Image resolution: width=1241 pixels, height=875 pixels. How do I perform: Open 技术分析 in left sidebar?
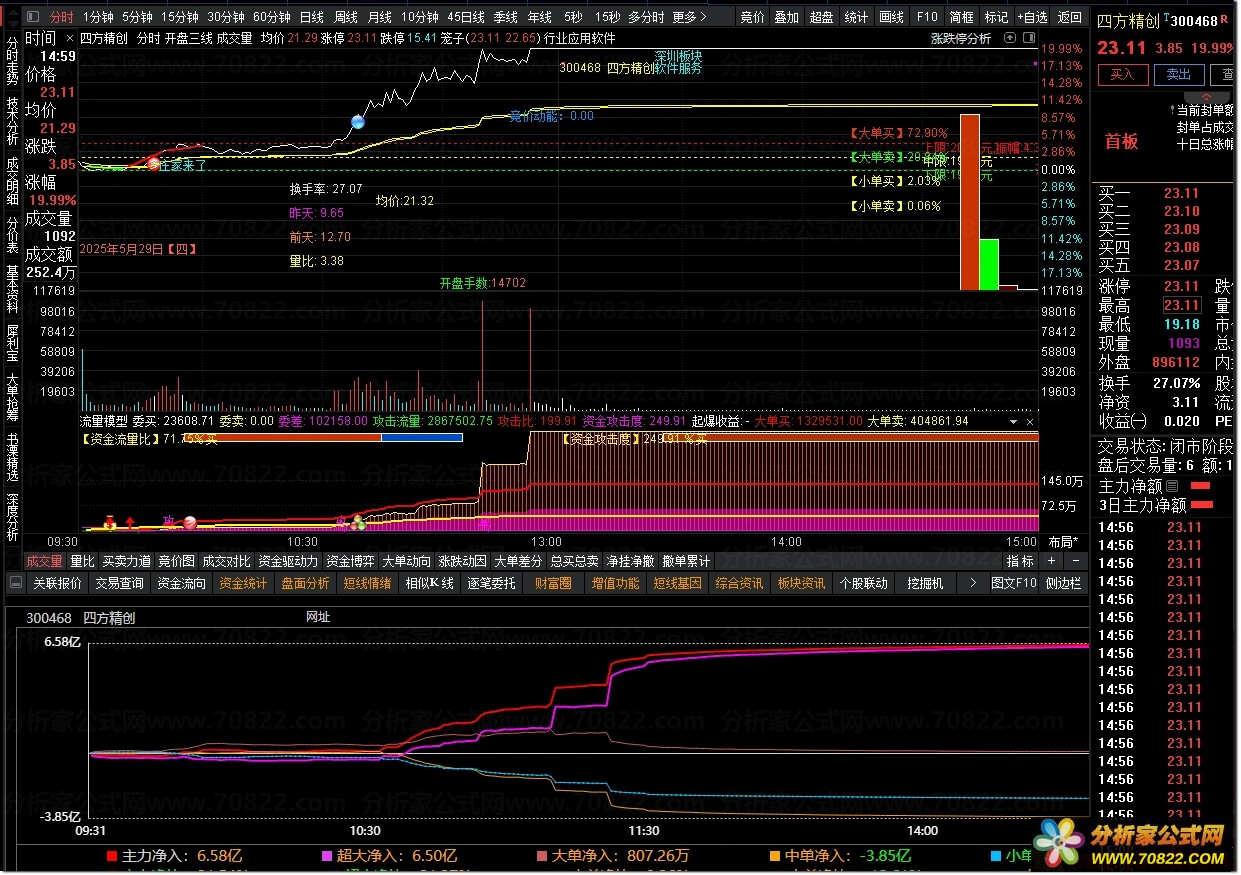12,122
